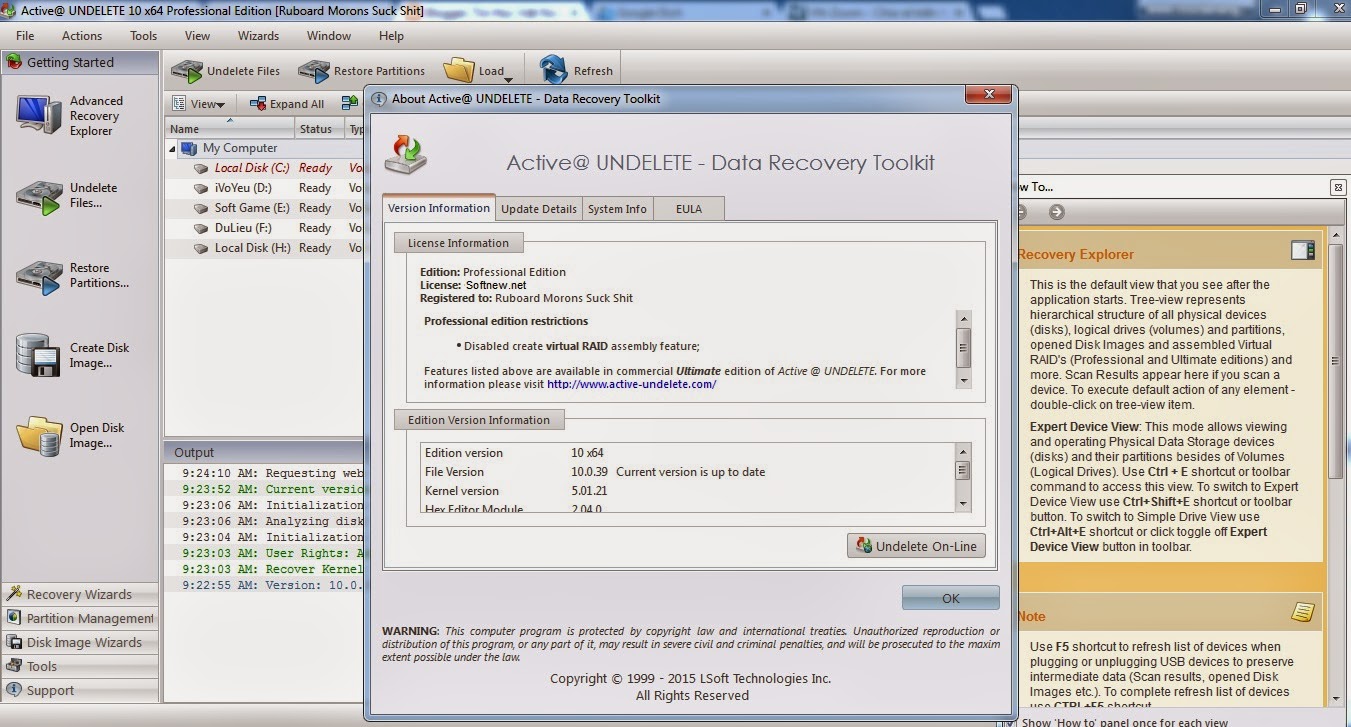Open the Tools menu
This screenshot has width=1351, height=727.
(x=144, y=36)
